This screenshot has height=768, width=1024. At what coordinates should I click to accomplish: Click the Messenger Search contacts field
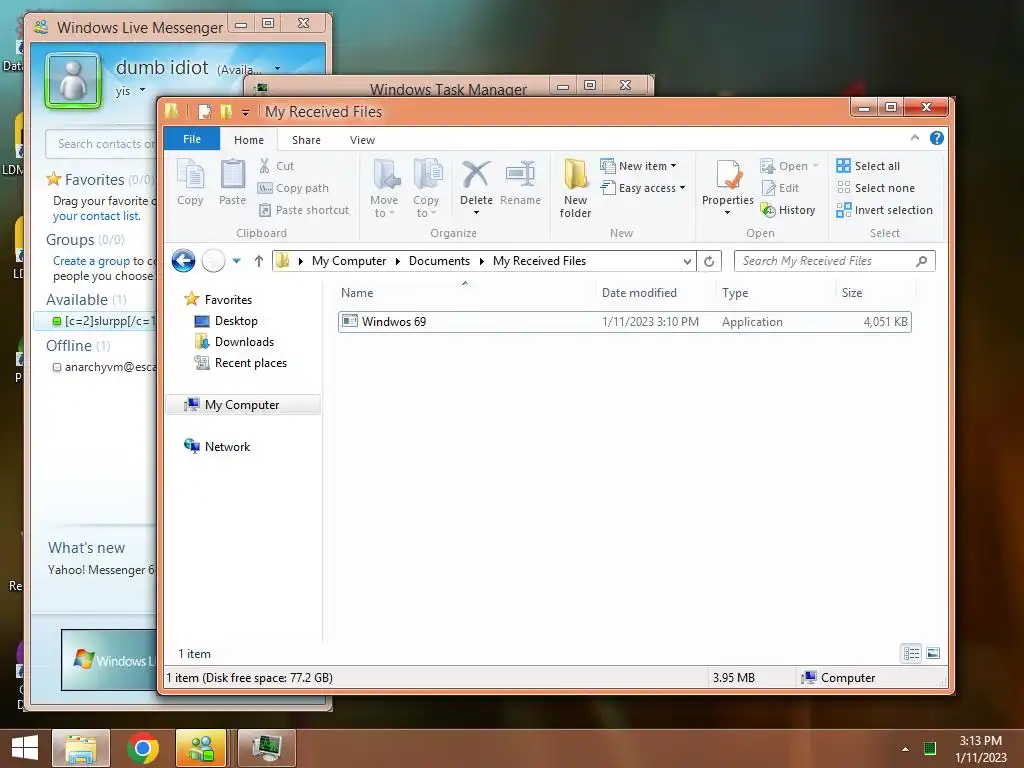coord(101,144)
